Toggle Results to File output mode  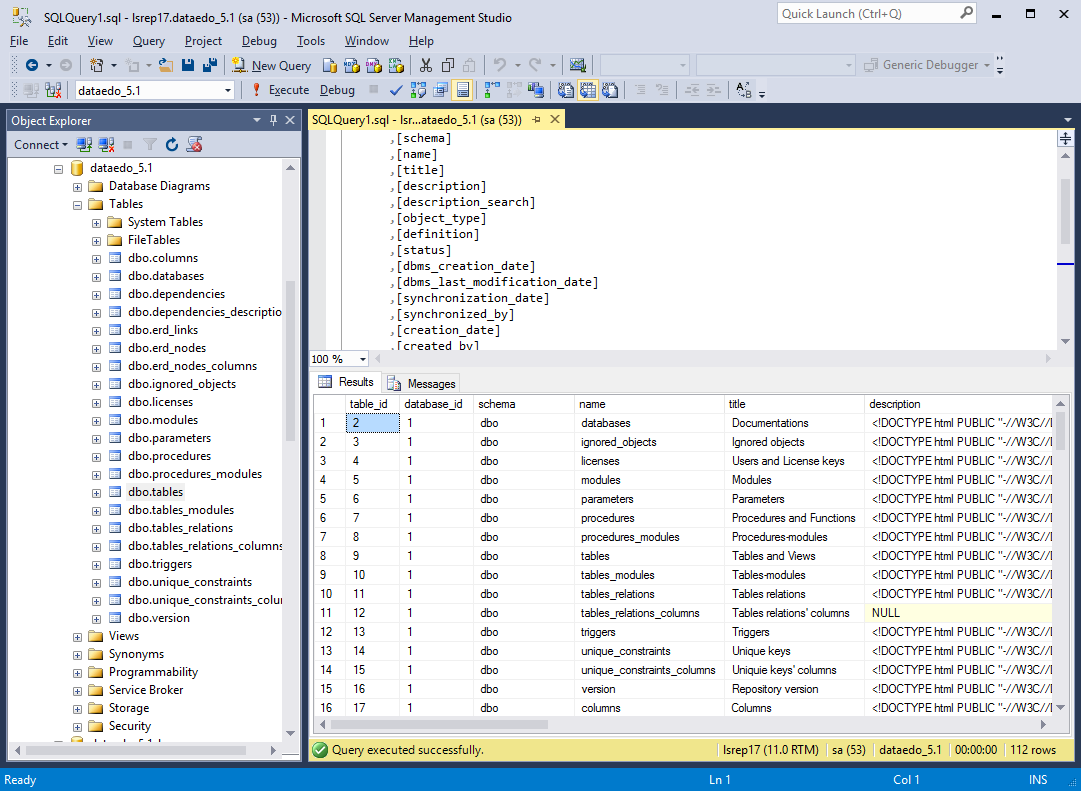tap(610, 90)
